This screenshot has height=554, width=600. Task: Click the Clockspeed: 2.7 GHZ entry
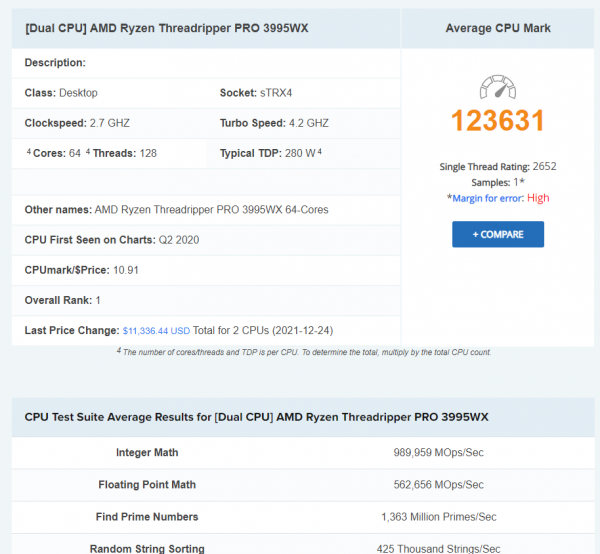(77, 123)
